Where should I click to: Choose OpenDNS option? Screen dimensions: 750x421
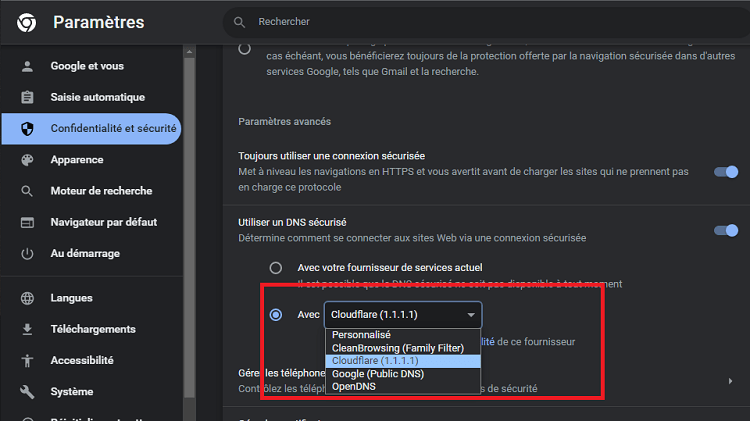403,387
